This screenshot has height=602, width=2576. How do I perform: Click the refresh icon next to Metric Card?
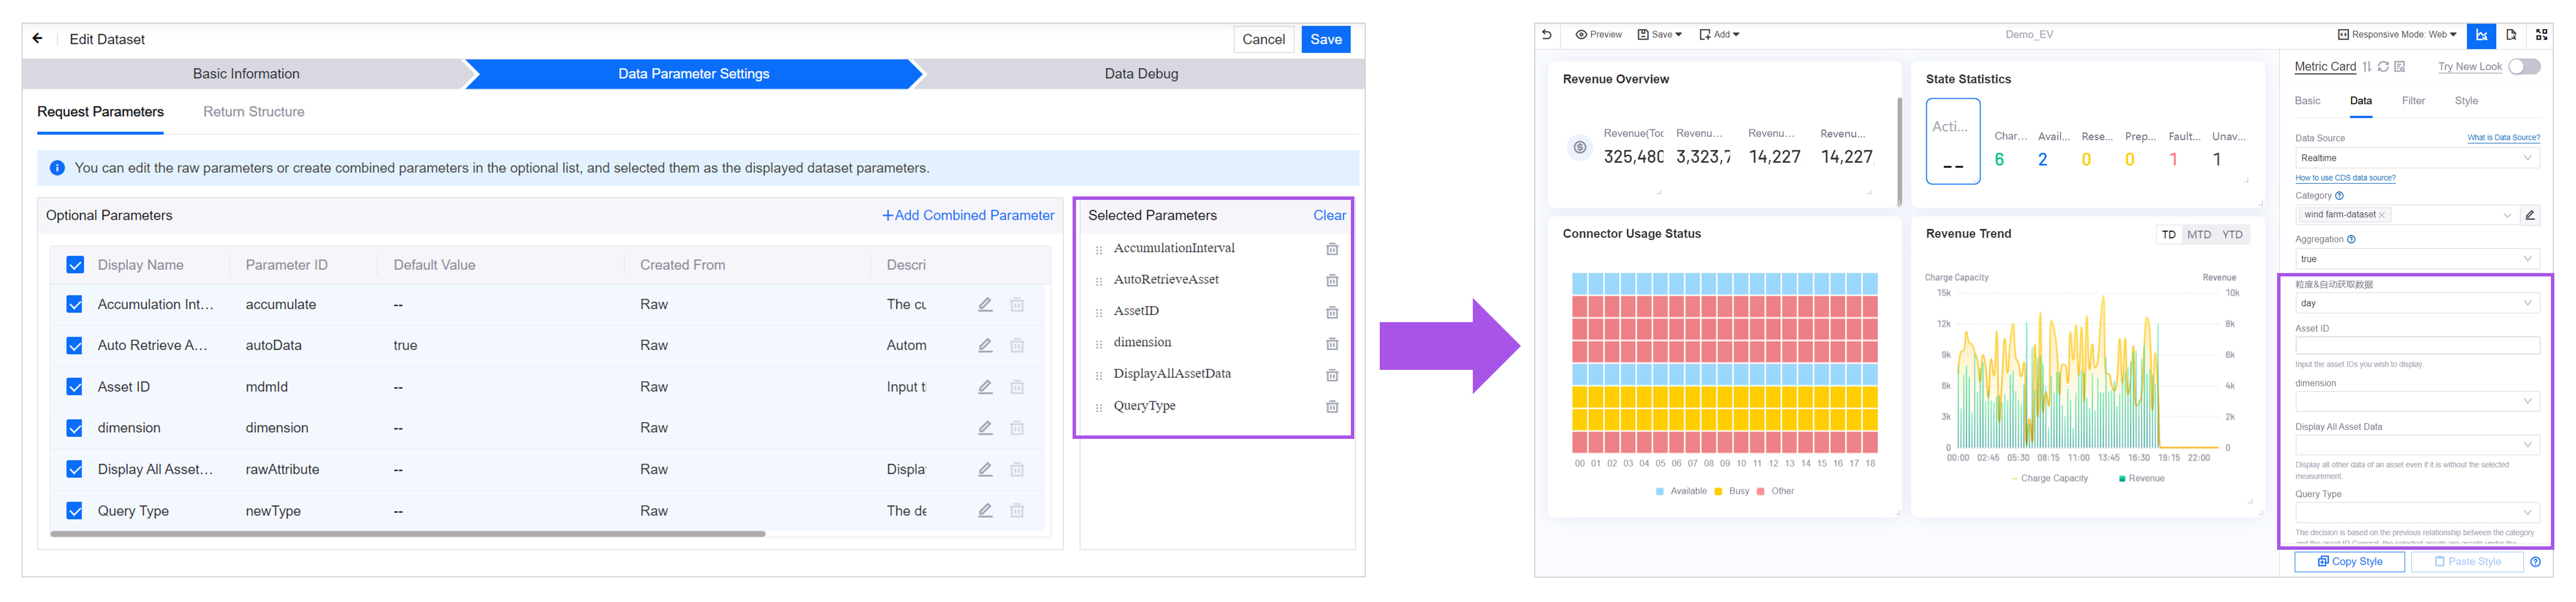tap(2383, 67)
